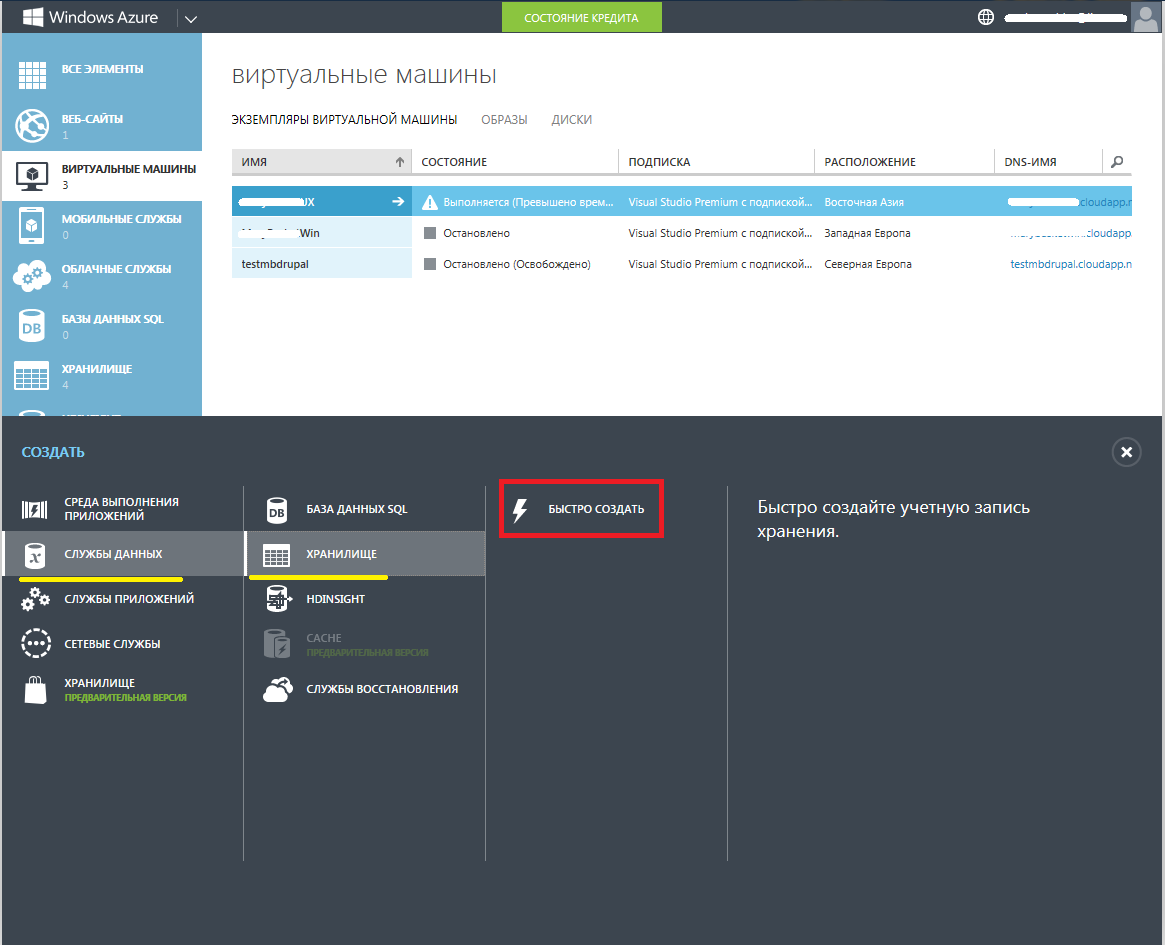This screenshot has height=945, width=1165.
Task: Open the ВЕБ-САЙТЫ section in sidebar
Action: pyautogui.click(x=32, y=124)
